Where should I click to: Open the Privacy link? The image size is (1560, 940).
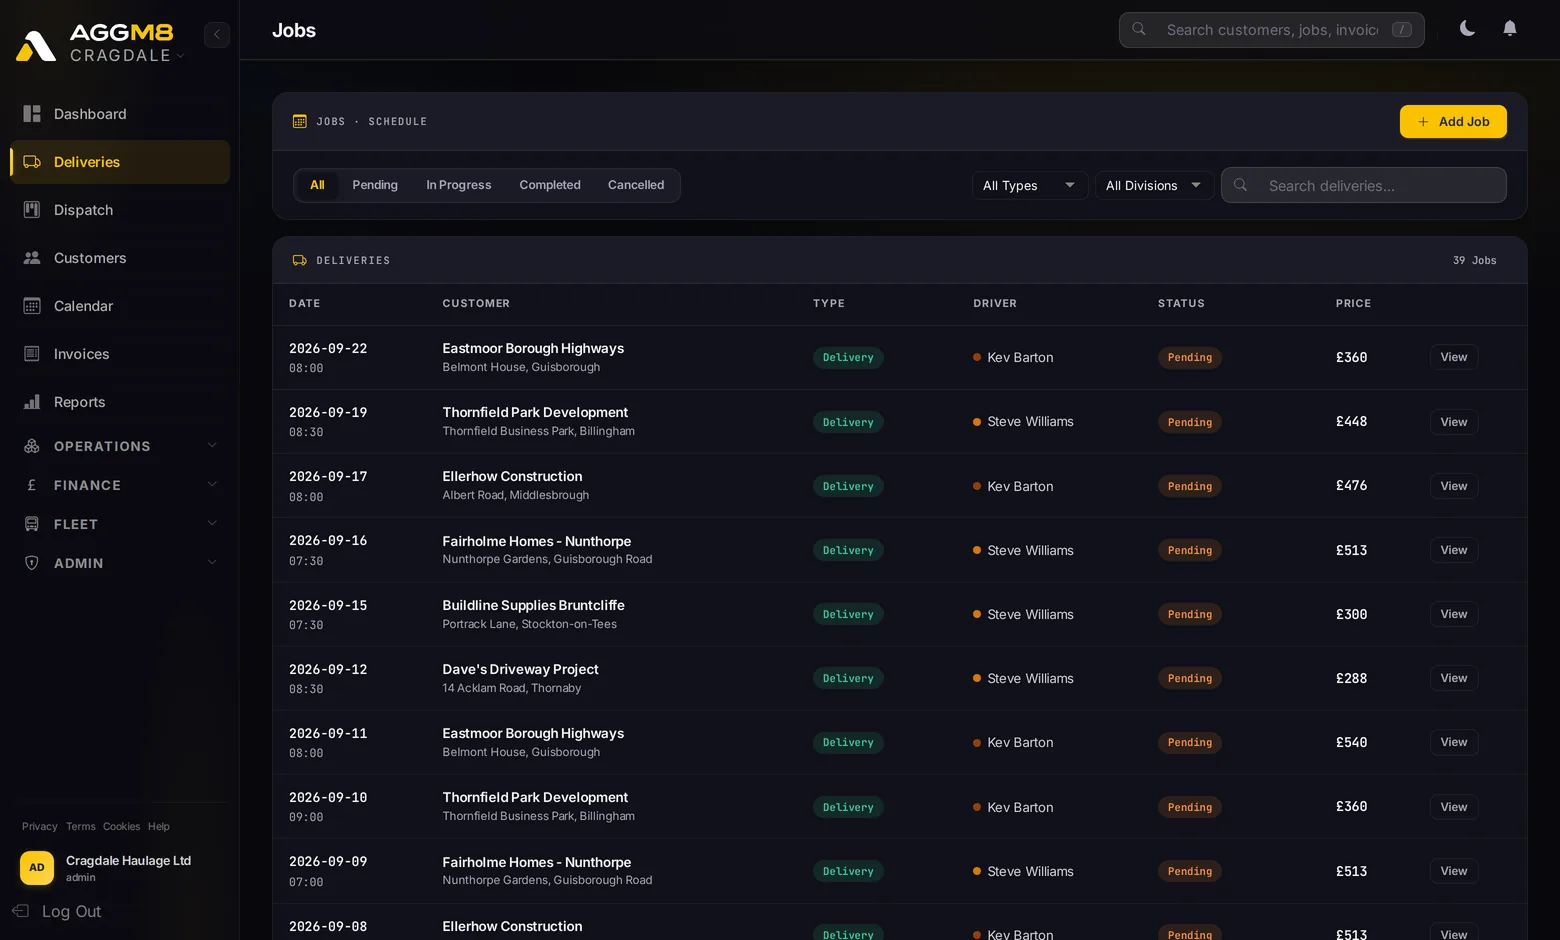tap(40, 826)
